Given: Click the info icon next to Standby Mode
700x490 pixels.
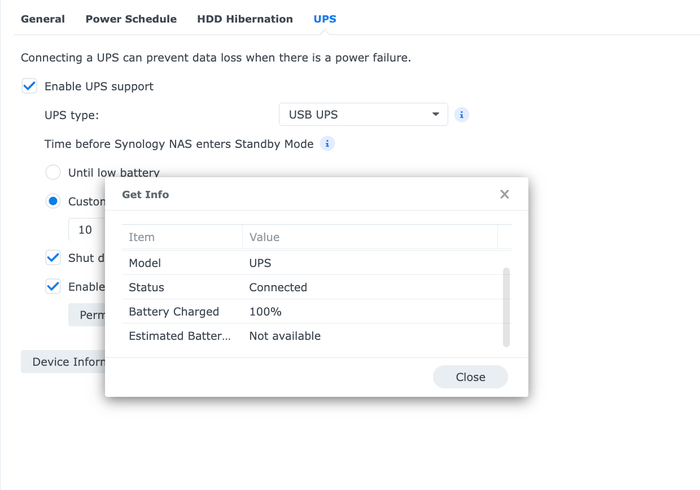Looking at the screenshot, I should point(327,144).
